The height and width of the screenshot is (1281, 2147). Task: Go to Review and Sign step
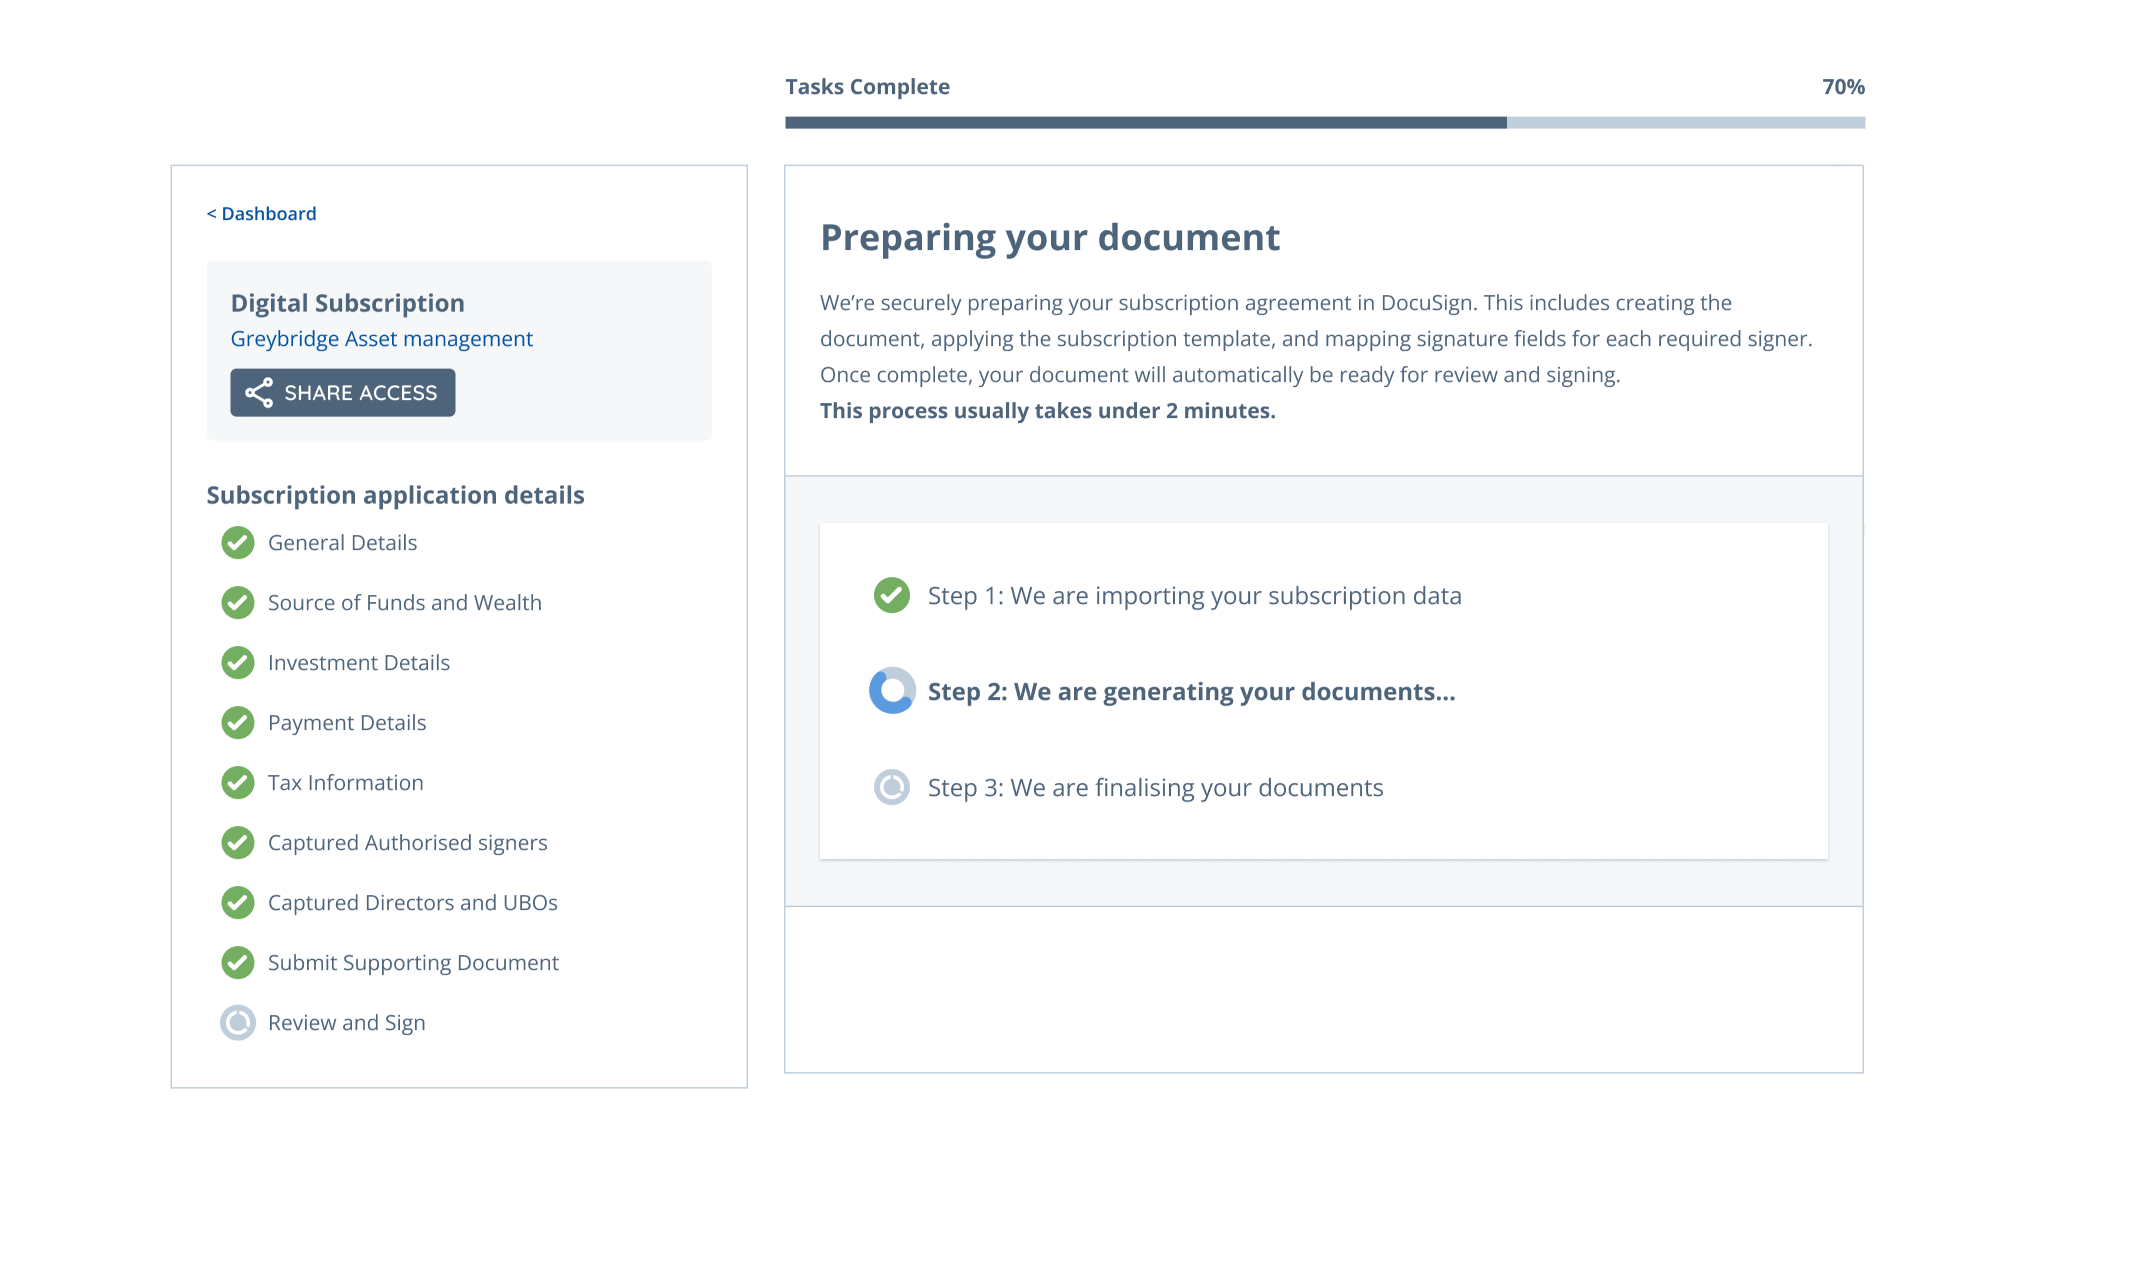346,1023
